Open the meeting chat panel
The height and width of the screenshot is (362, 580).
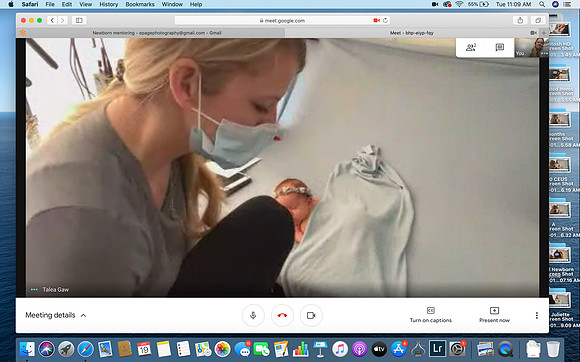(x=499, y=47)
